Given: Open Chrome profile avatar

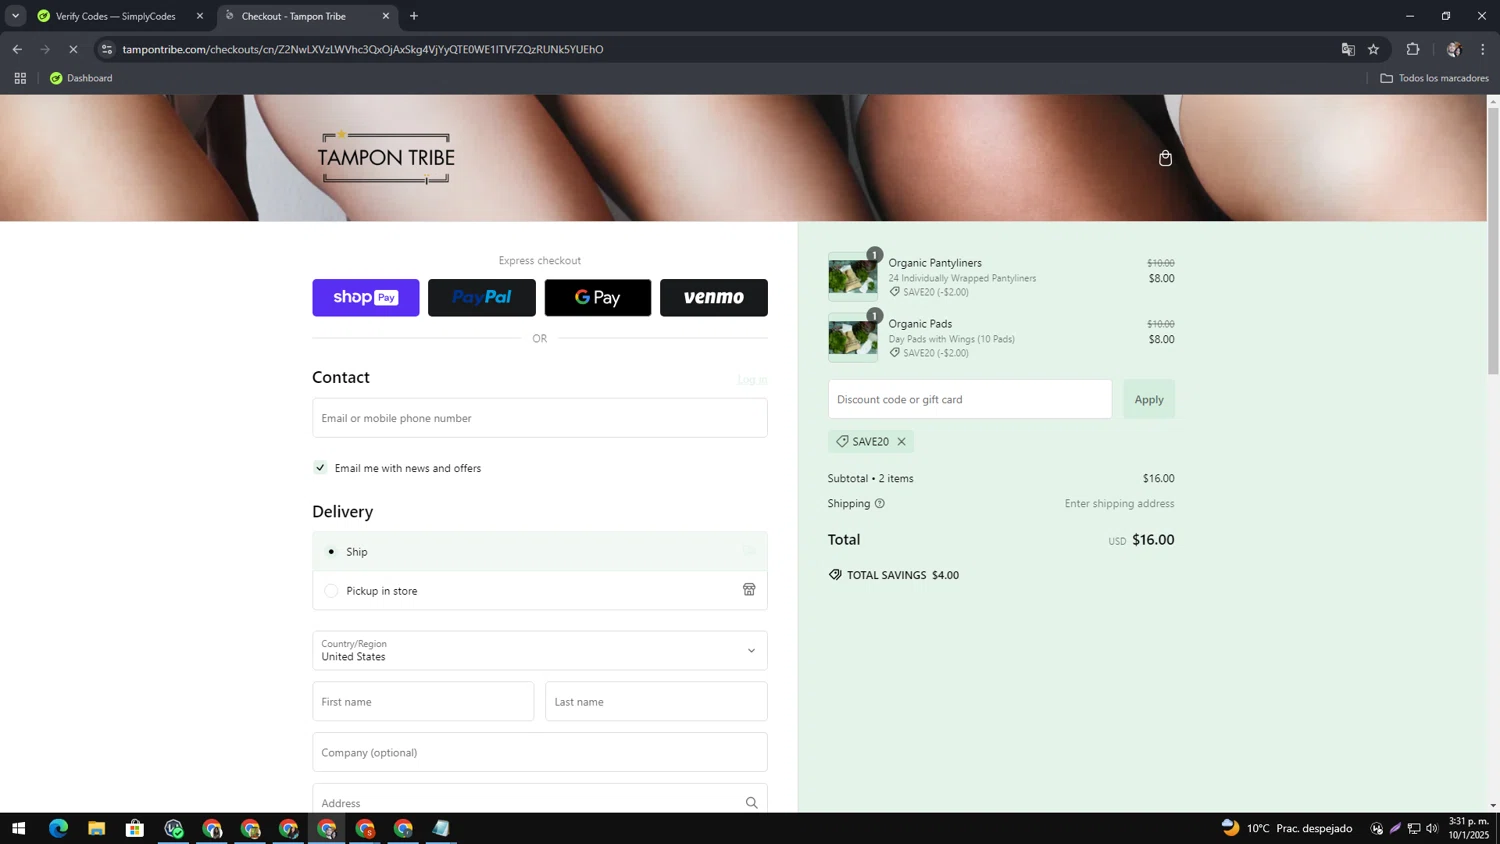Looking at the screenshot, I should point(1454,49).
